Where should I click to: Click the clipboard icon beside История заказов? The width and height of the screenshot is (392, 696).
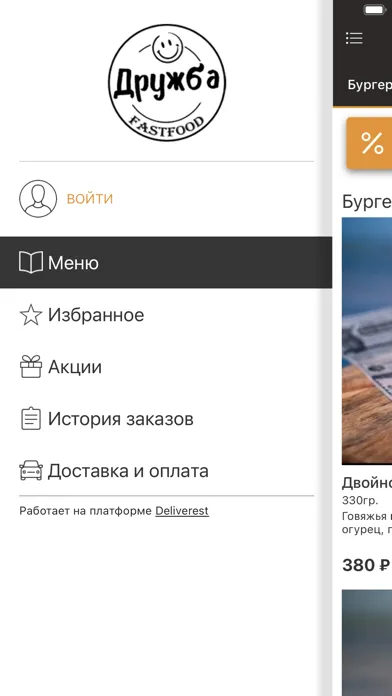[x=31, y=419]
